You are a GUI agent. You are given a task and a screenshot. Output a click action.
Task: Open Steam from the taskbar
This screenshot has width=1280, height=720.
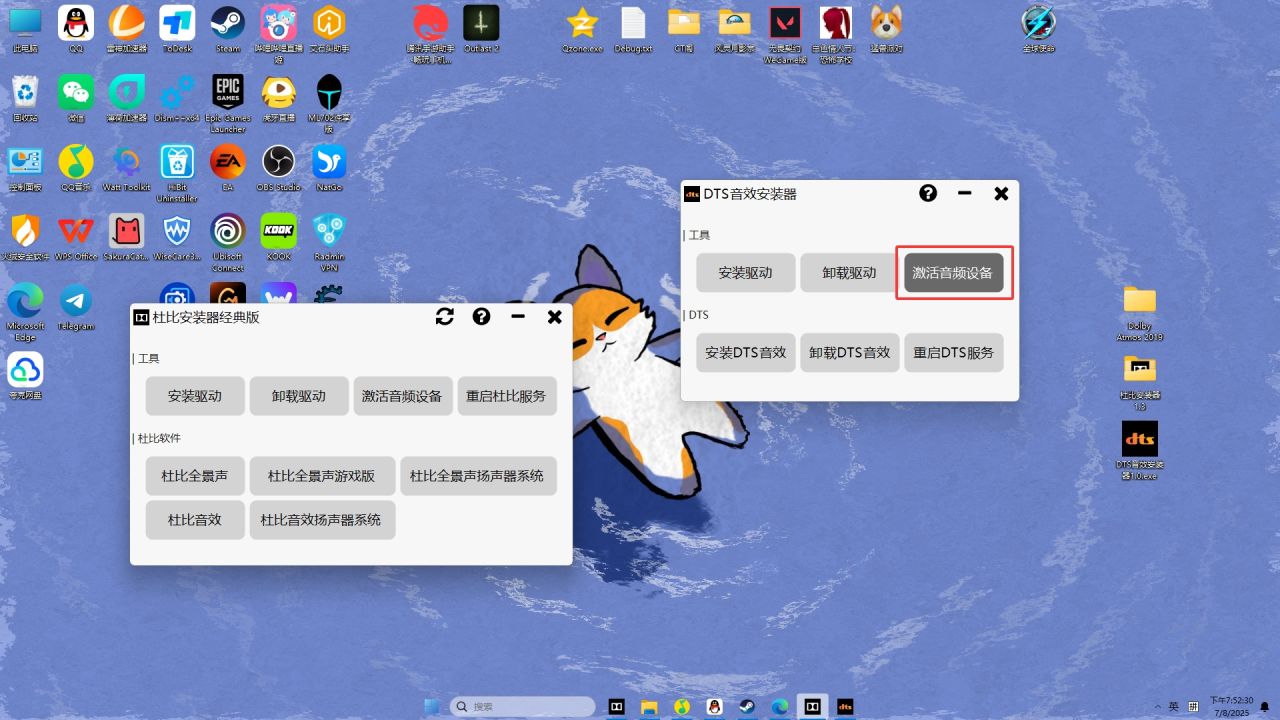747,707
